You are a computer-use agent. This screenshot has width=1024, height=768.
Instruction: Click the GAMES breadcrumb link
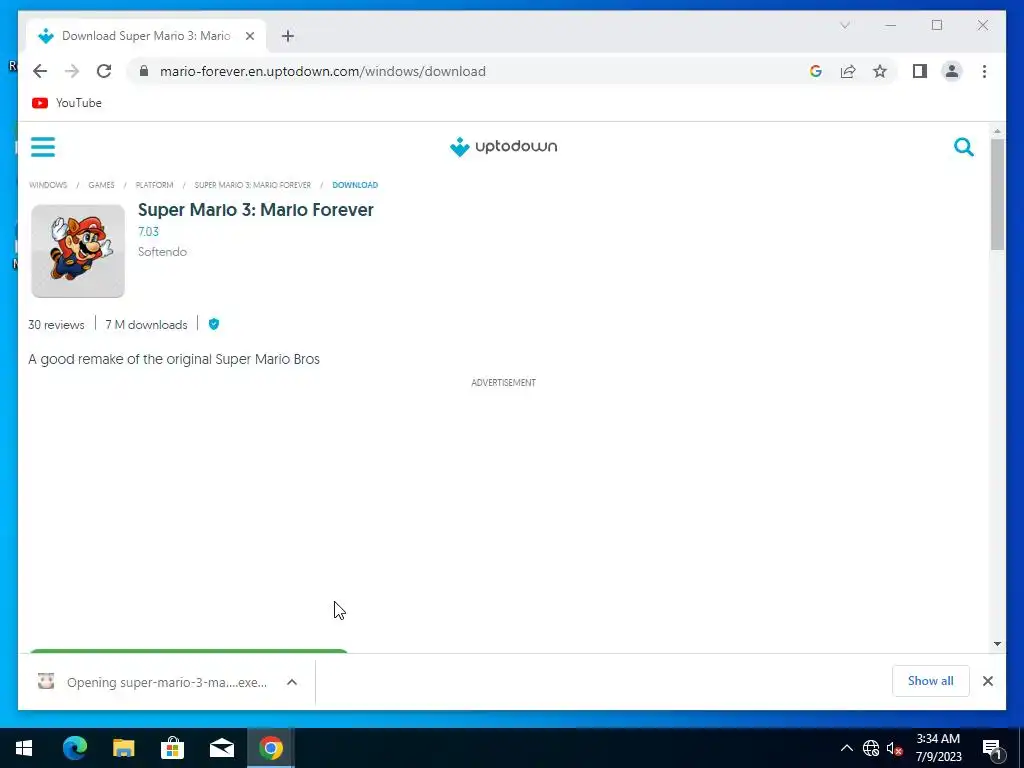point(101,185)
